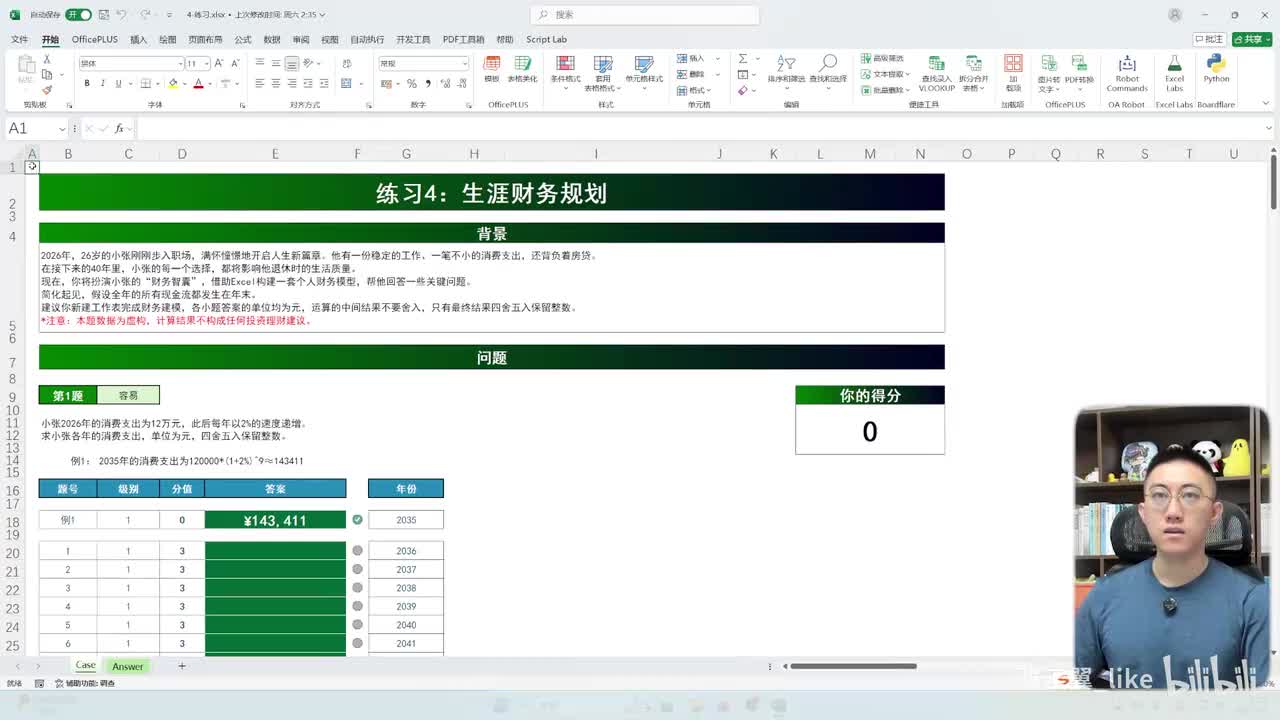Click the search box 搜索

point(645,15)
